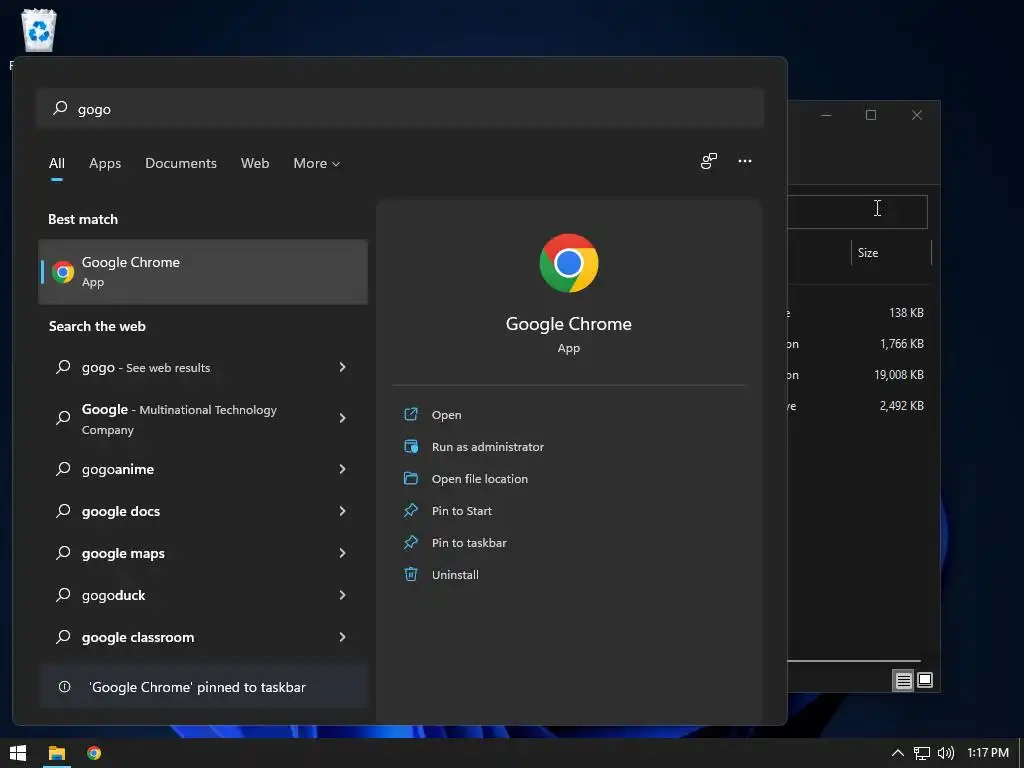1024x768 pixels.
Task: Open File Explorer from the taskbar
Action: (57, 753)
